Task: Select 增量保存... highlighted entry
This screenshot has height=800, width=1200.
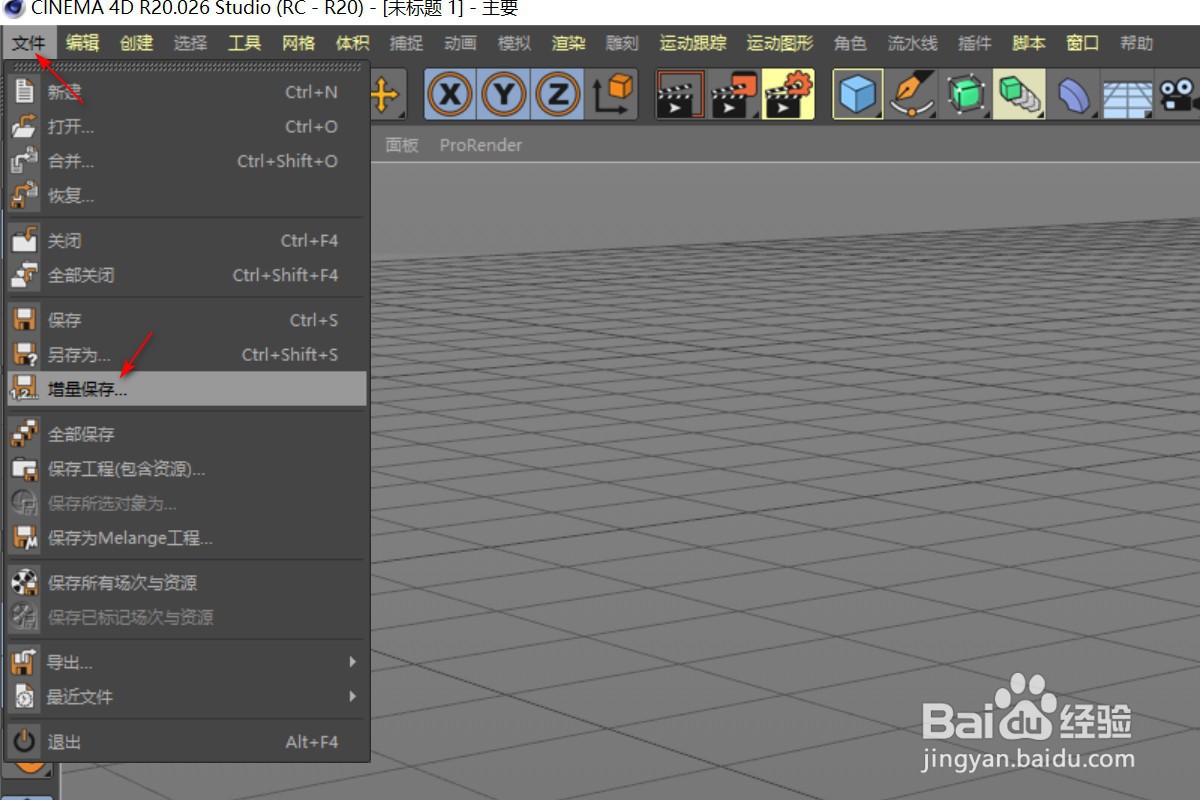Action: [x=188, y=389]
